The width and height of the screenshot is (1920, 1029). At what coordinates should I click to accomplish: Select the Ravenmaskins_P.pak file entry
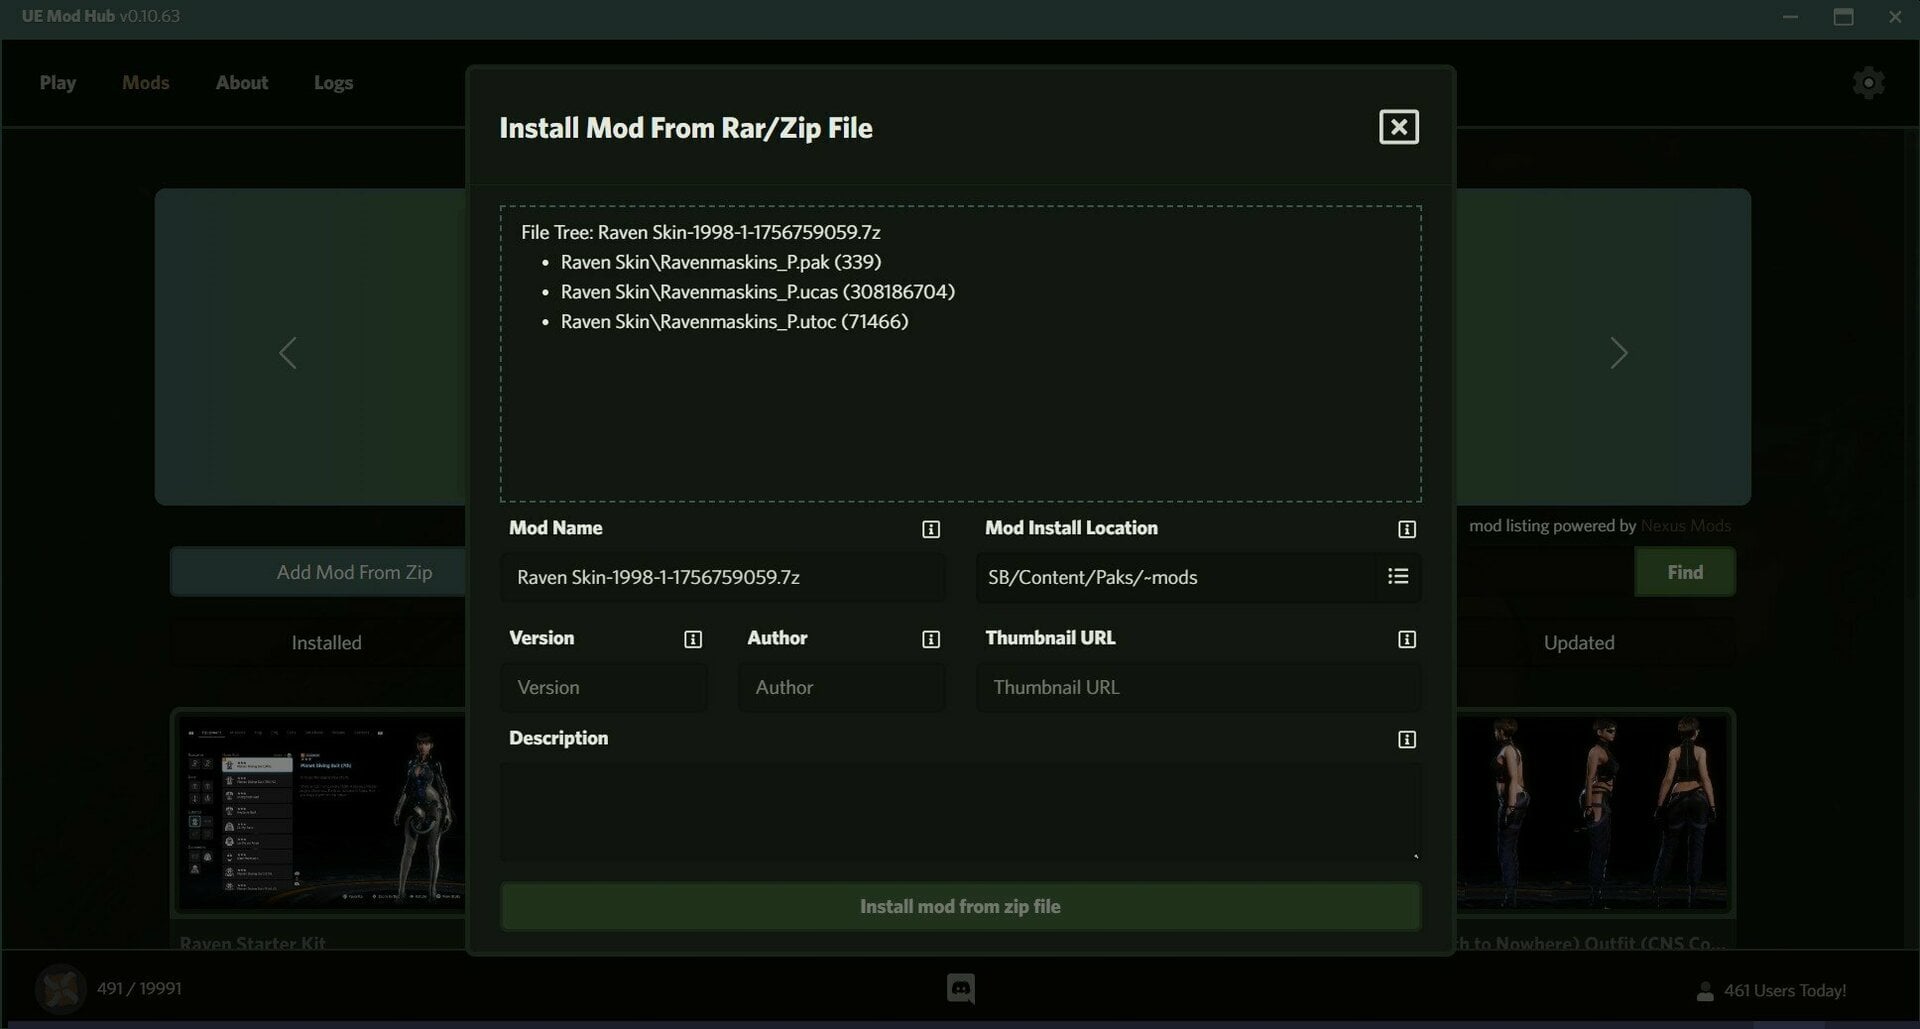tap(720, 262)
